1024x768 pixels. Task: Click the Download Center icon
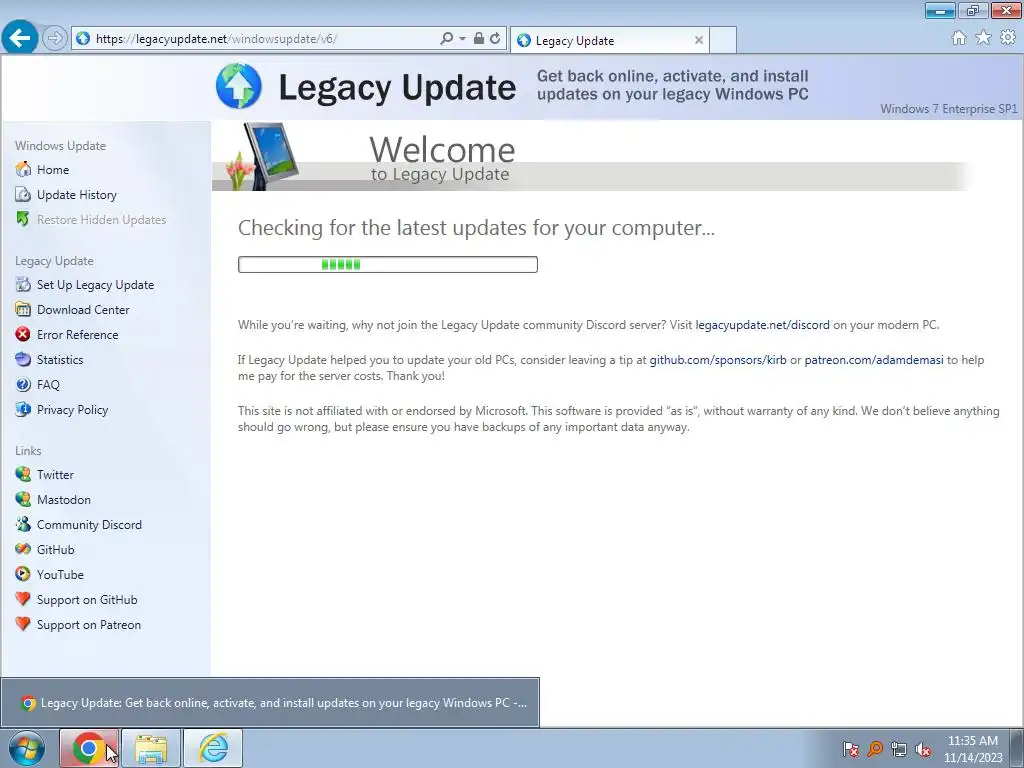click(23, 310)
